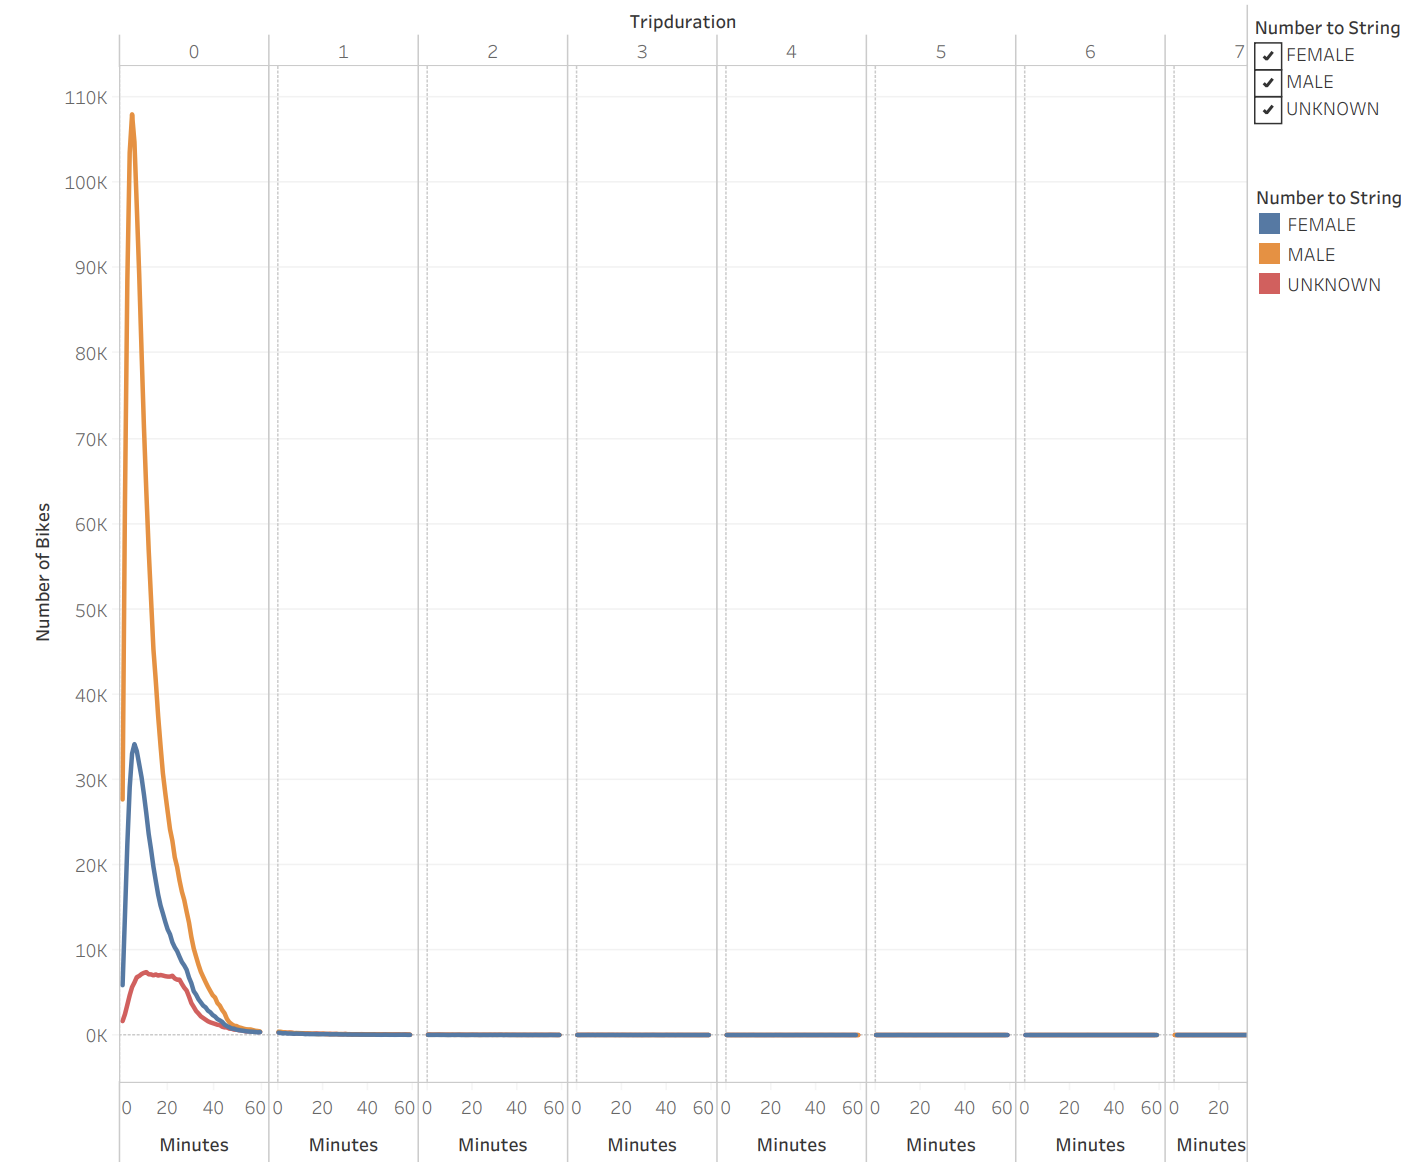Toggle the UNKNOWN filter checkbox
This screenshot has height=1162, width=1424.
1268,109
